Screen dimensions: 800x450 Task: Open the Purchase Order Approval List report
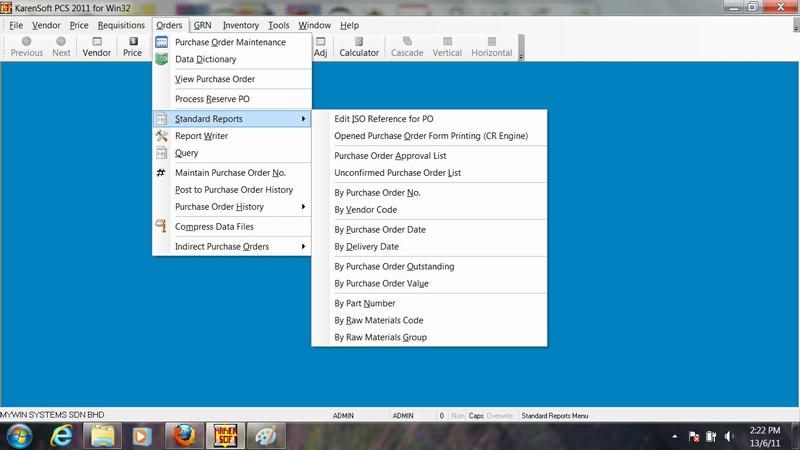click(x=429, y=156)
